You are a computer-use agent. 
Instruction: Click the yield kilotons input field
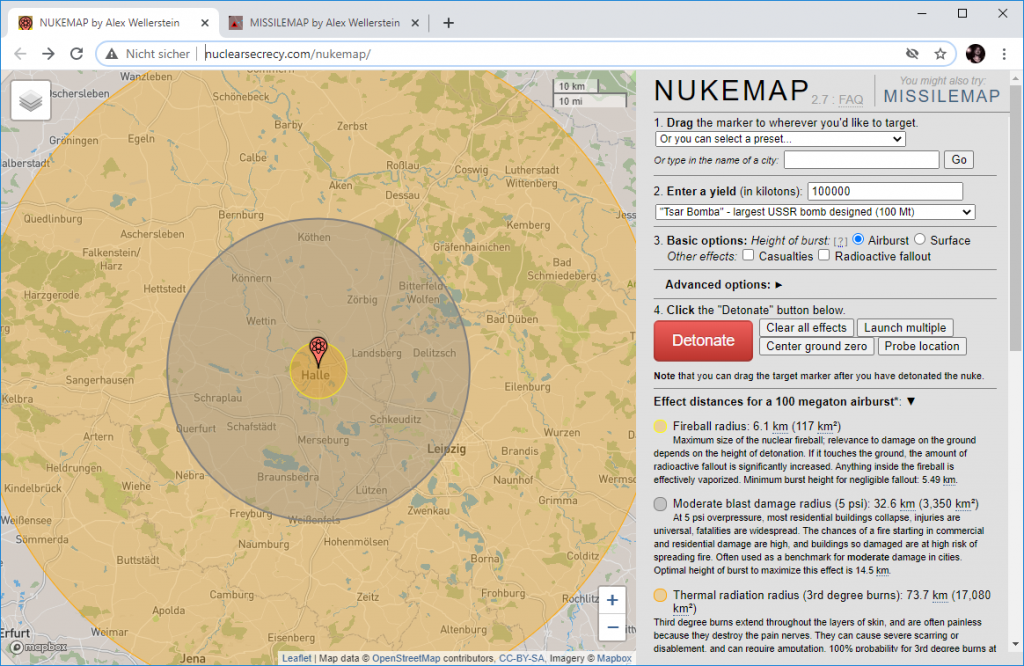(884, 190)
